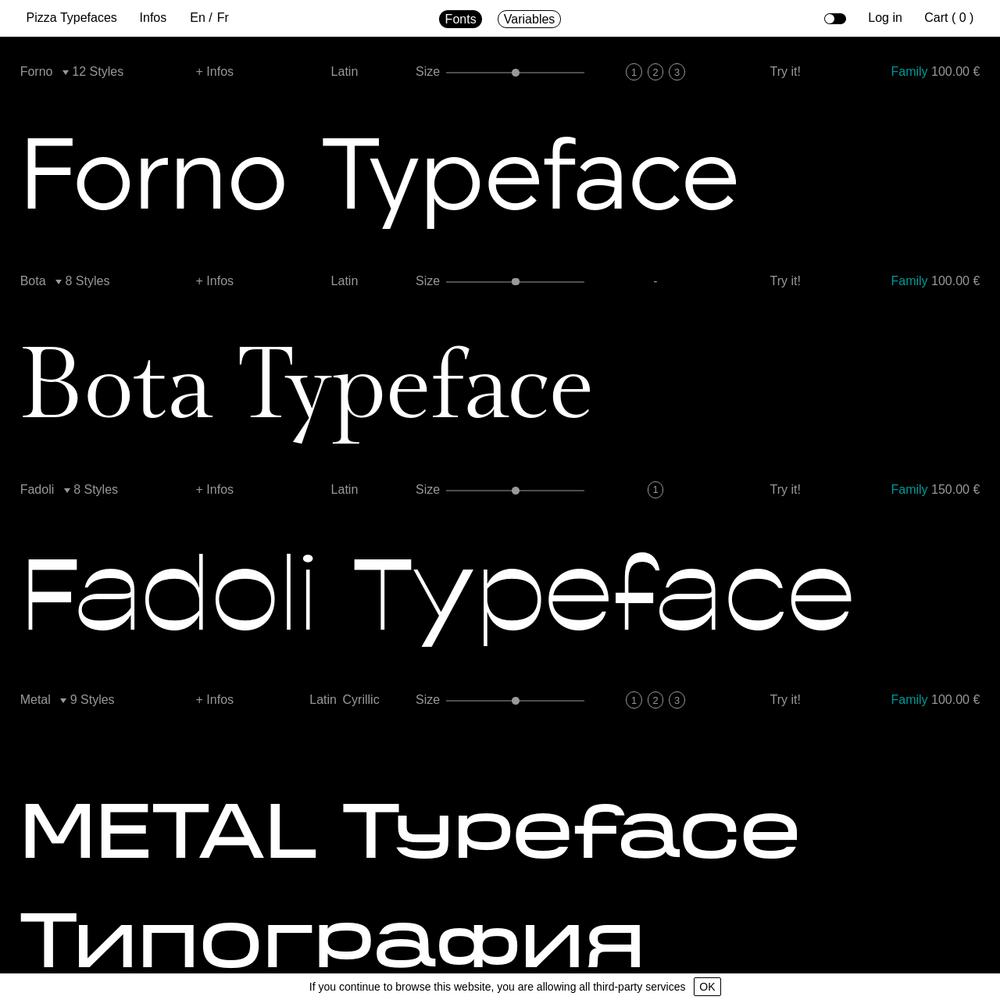Click the Fadoli size slider handle
This screenshot has width=1000, height=1000.
tap(515, 491)
